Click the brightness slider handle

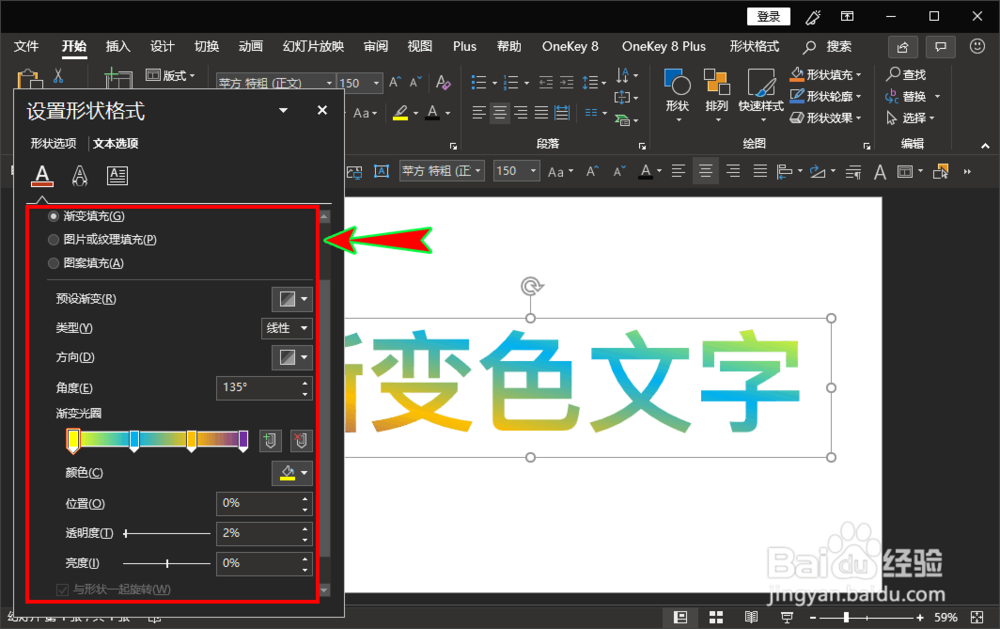coord(167,563)
